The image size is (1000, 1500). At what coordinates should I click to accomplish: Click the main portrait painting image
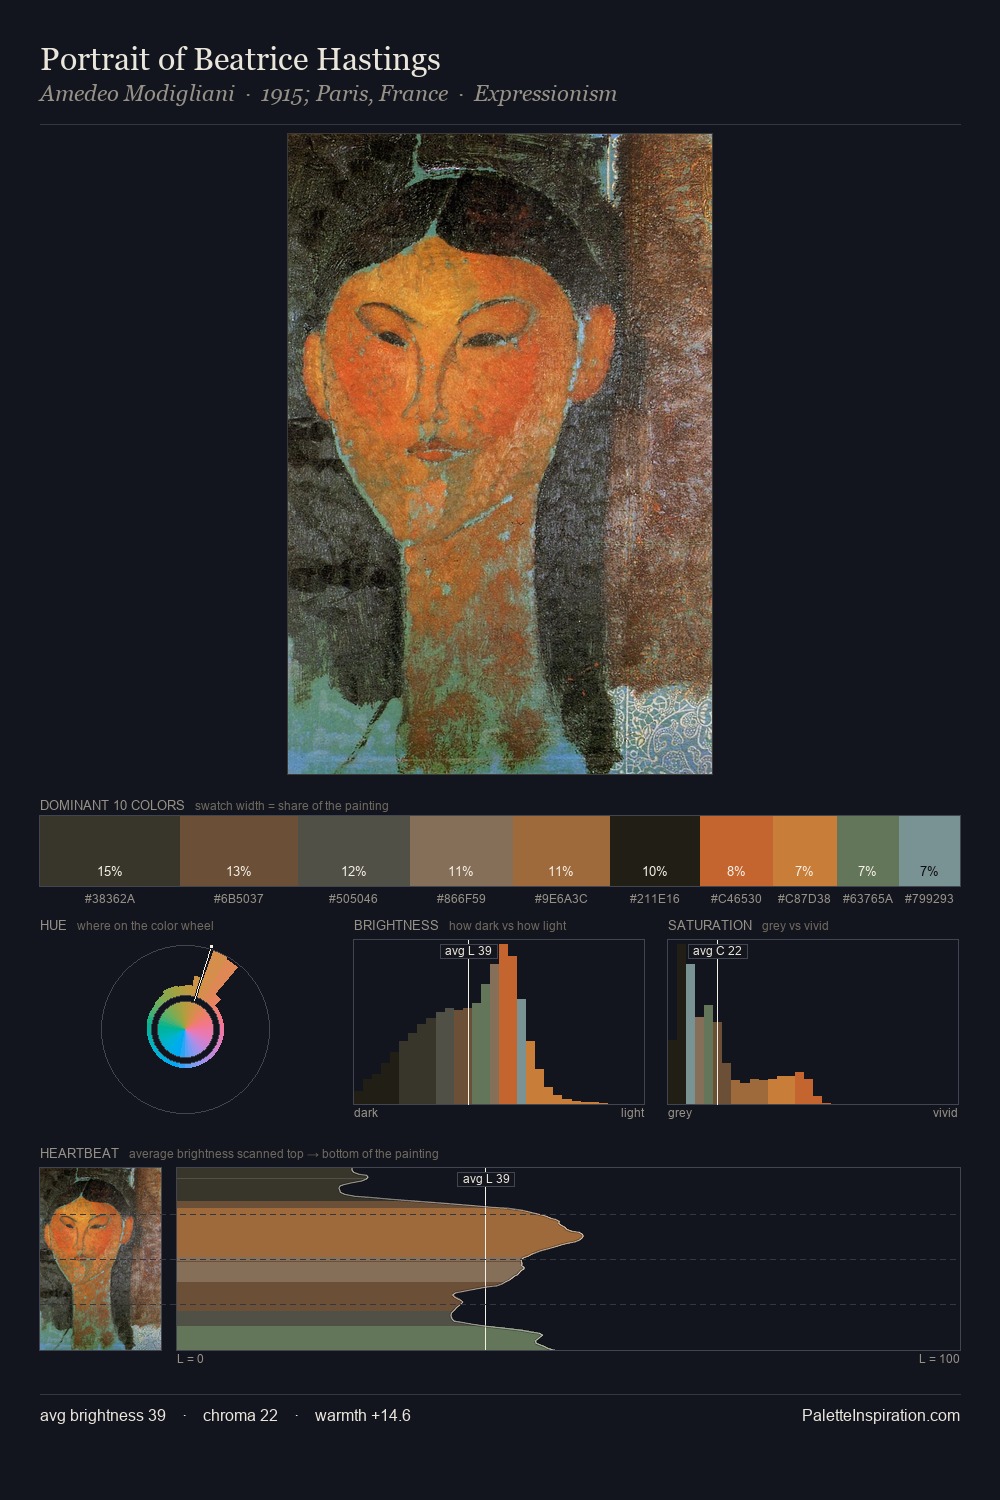pyautogui.click(x=500, y=454)
